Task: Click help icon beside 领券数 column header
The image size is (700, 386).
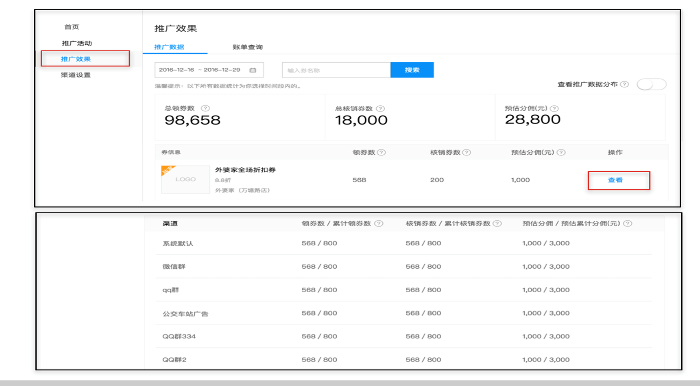Action: coord(381,153)
